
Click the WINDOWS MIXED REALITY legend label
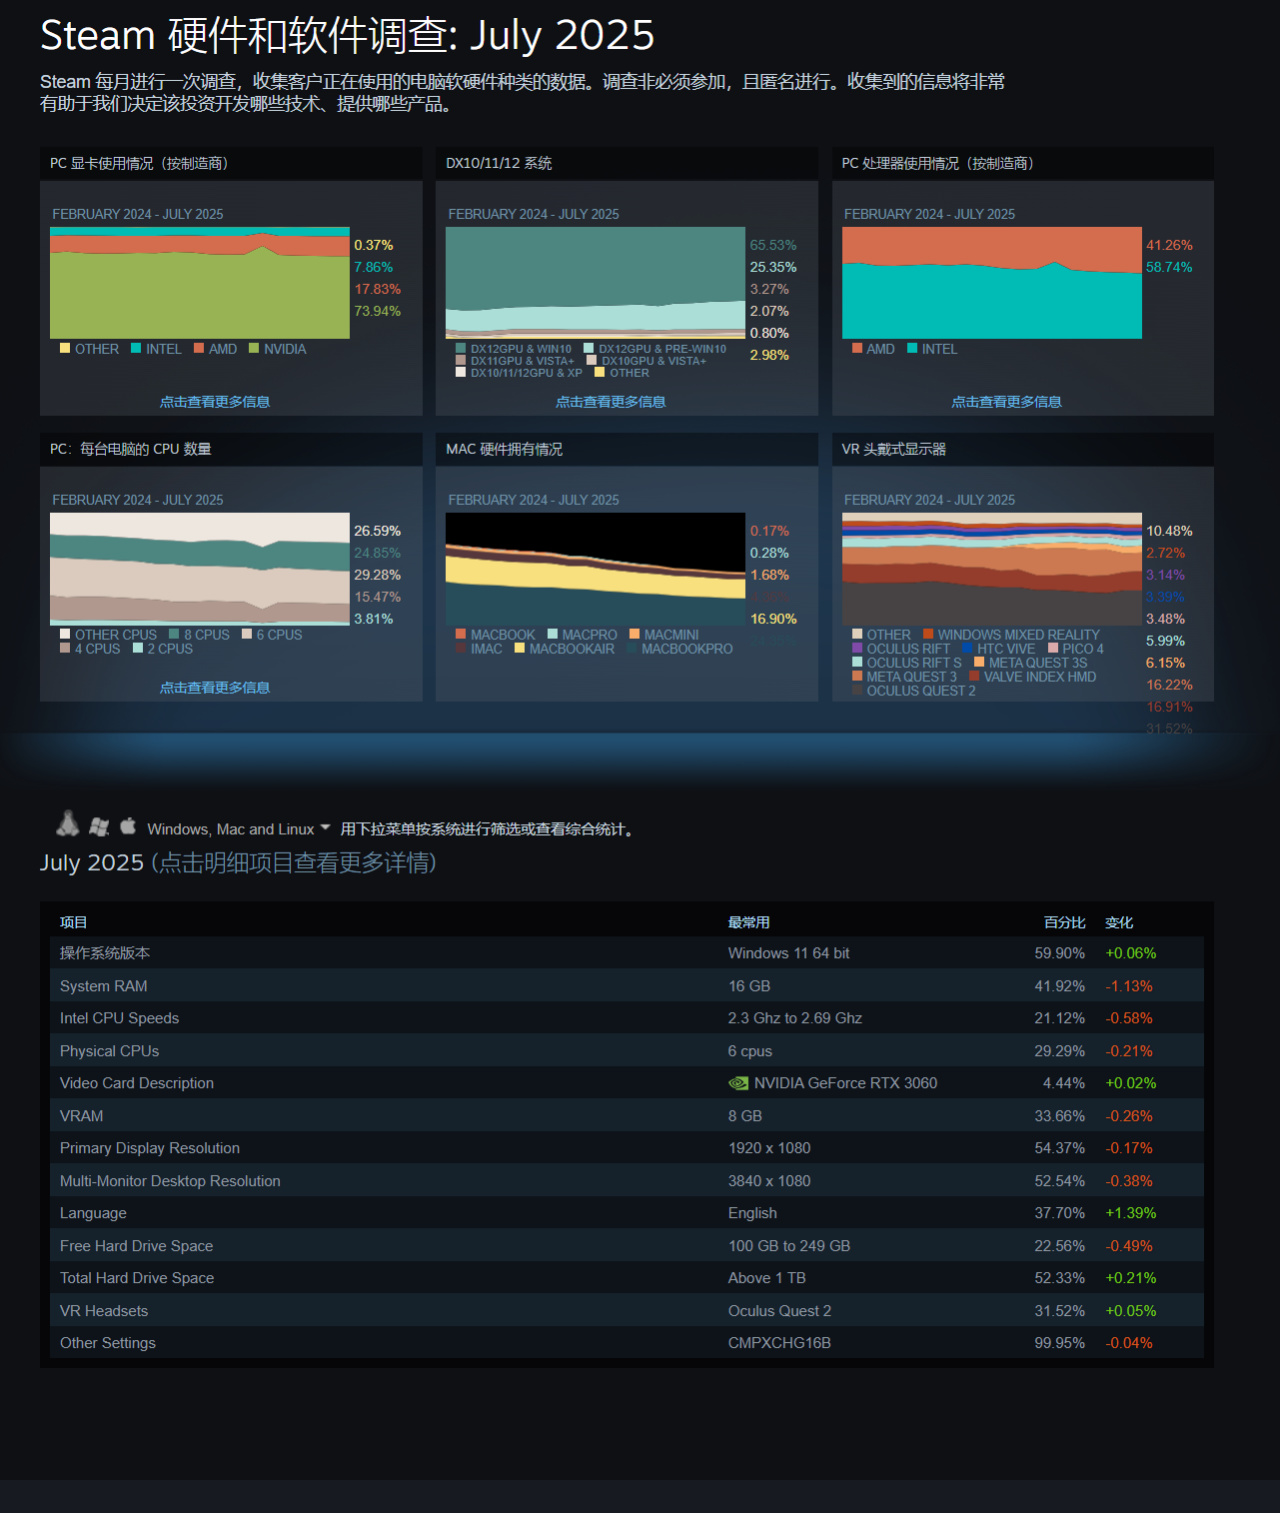point(1019,635)
